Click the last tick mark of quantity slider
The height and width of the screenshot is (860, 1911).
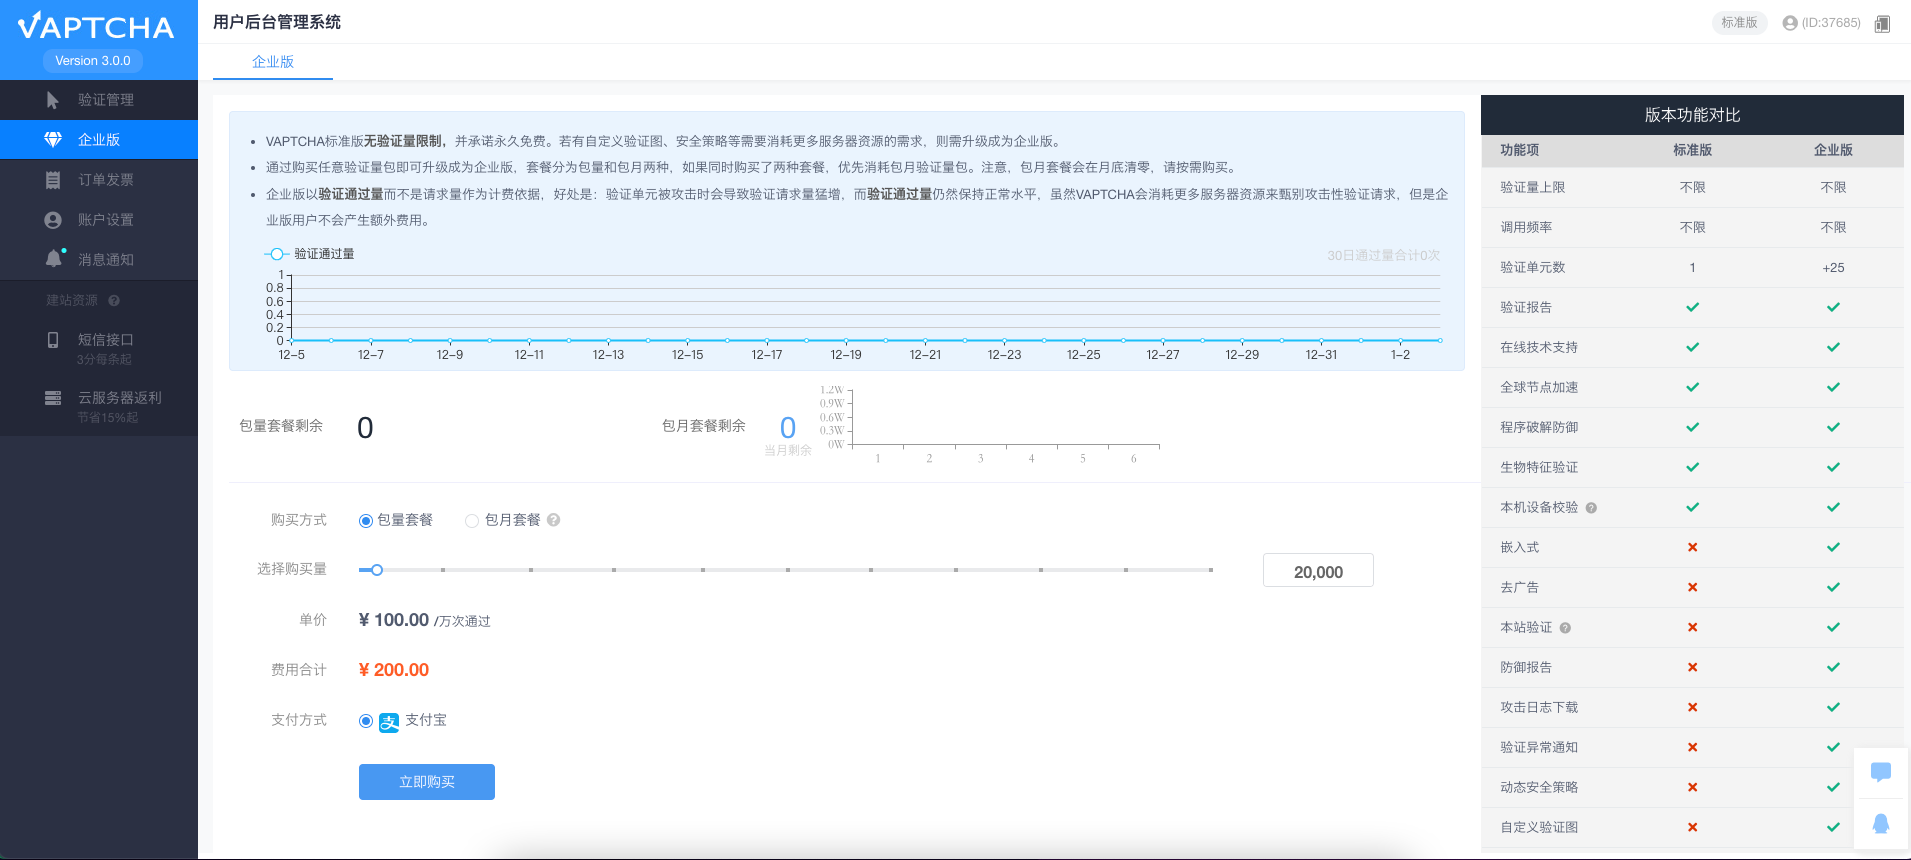tap(1211, 570)
